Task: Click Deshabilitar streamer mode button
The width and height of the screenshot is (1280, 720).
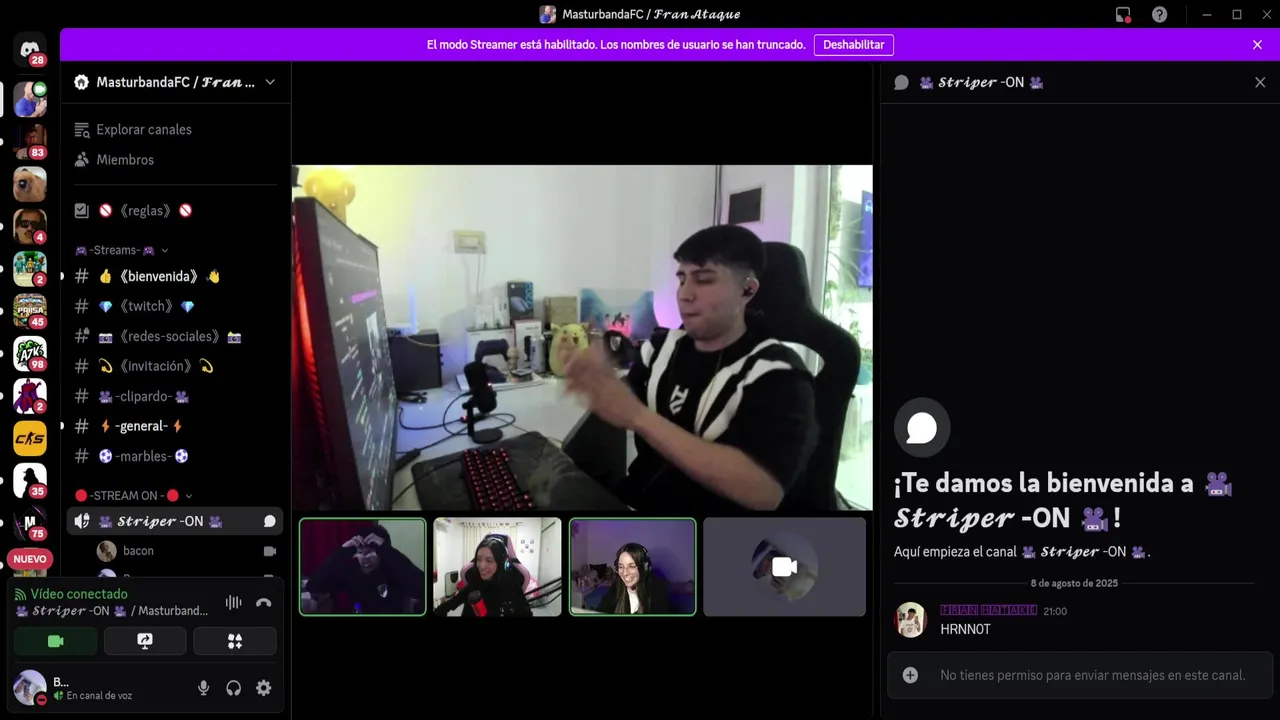Action: point(854,45)
